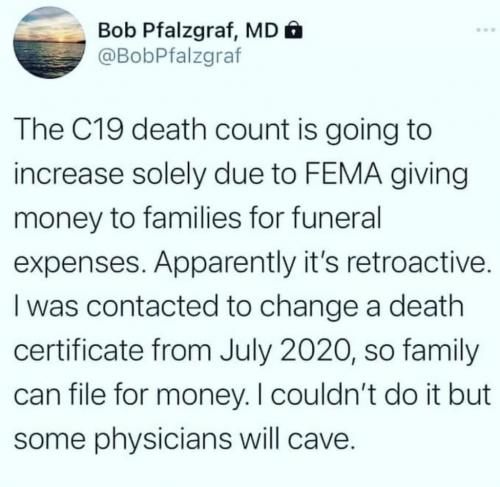This screenshot has height=487, width=500.
Task: Open the three-dot more options menu
Action: pyautogui.click(x=487, y=31)
